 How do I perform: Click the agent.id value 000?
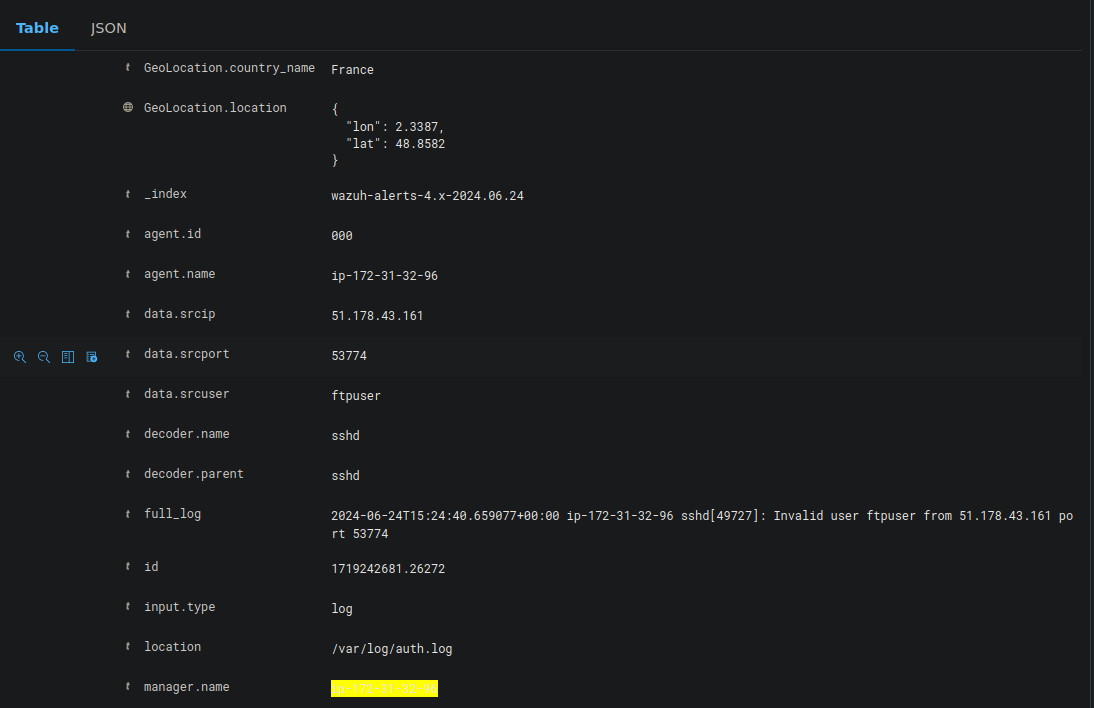342,236
